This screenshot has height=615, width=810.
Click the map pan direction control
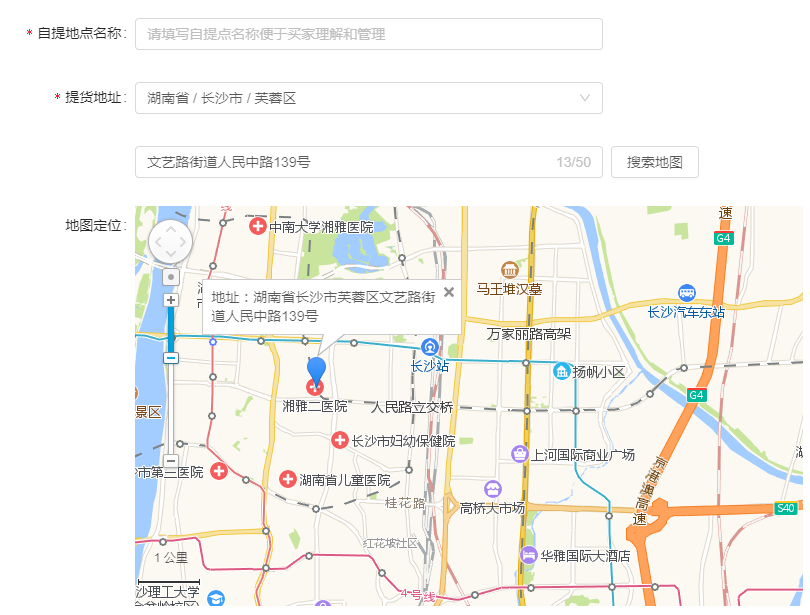coord(171,242)
